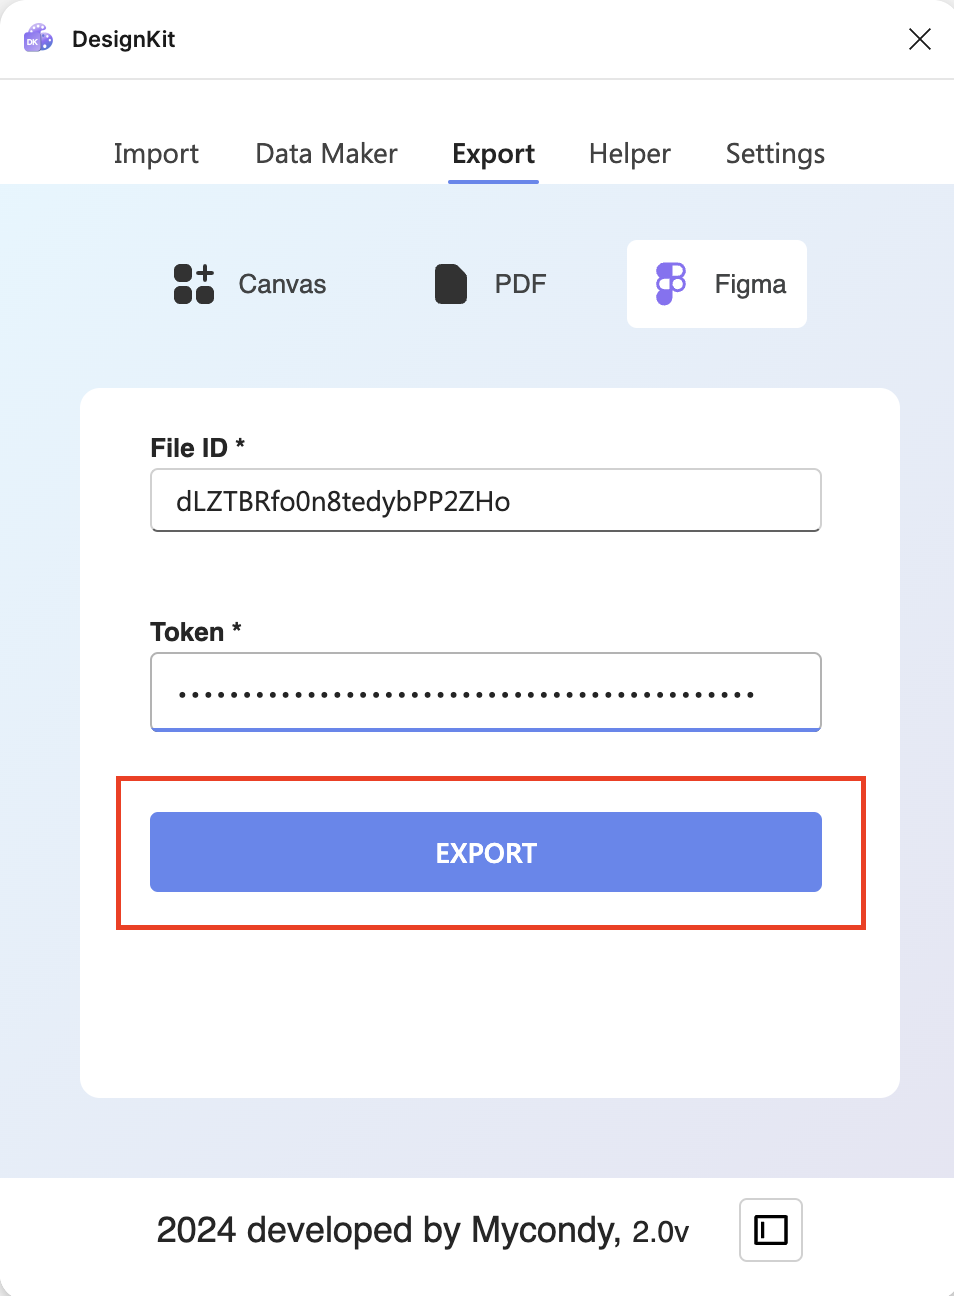954x1296 pixels.
Task: Click the Token field label
Action: pyautogui.click(x=187, y=632)
